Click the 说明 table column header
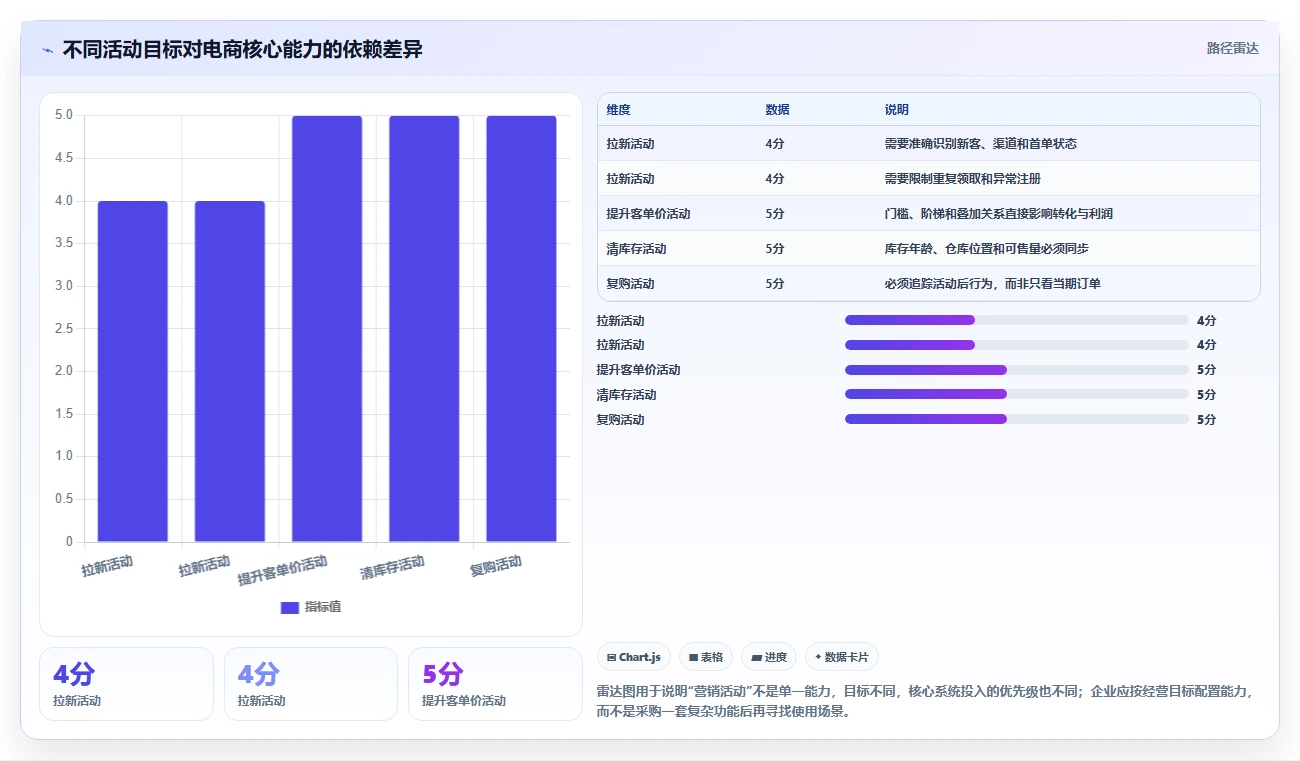 pyautogui.click(x=896, y=110)
